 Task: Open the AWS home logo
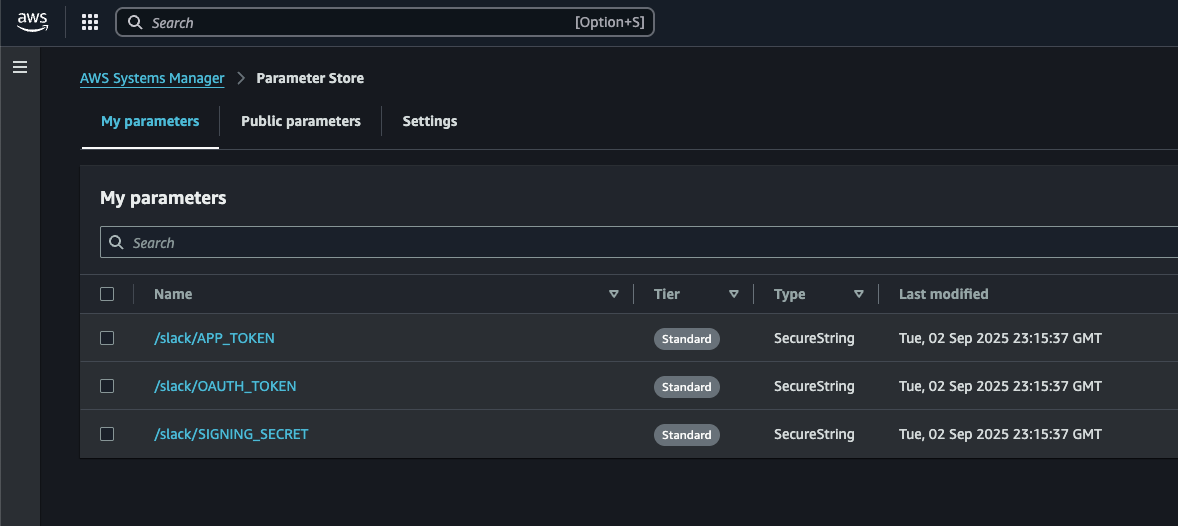[x=33, y=23]
